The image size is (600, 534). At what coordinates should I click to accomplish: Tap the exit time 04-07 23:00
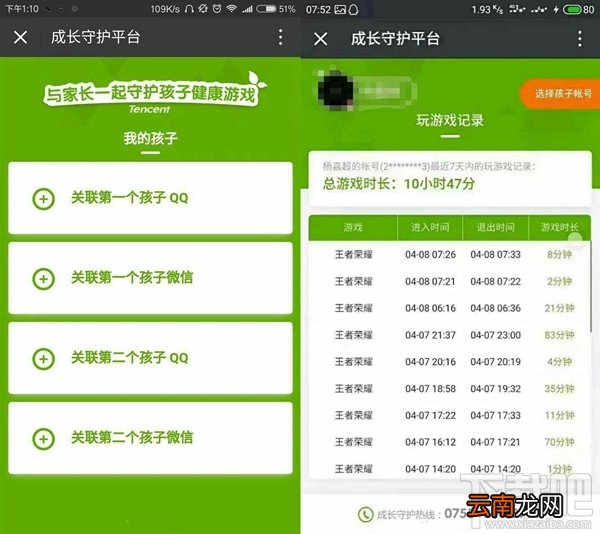(x=495, y=335)
